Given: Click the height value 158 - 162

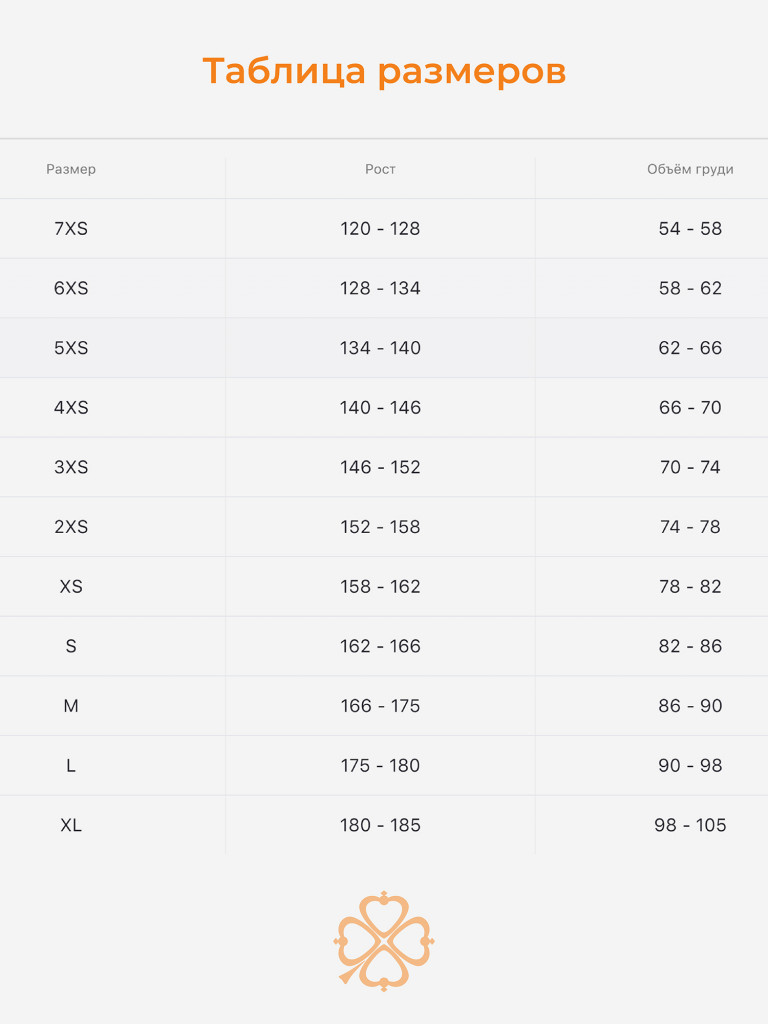Looking at the screenshot, I should (380, 586).
